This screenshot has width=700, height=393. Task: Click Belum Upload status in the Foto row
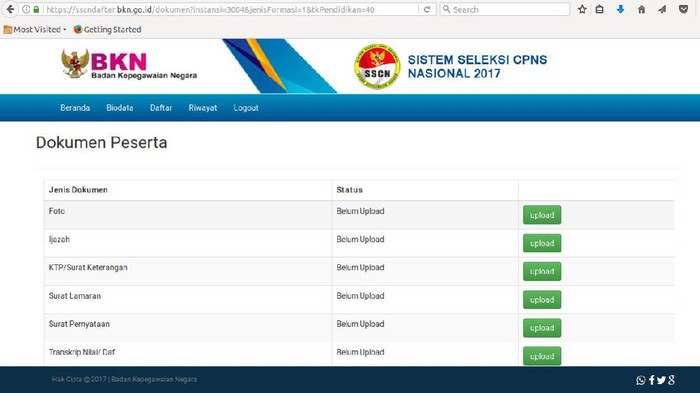pyautogui.click(x=360, y=211)
